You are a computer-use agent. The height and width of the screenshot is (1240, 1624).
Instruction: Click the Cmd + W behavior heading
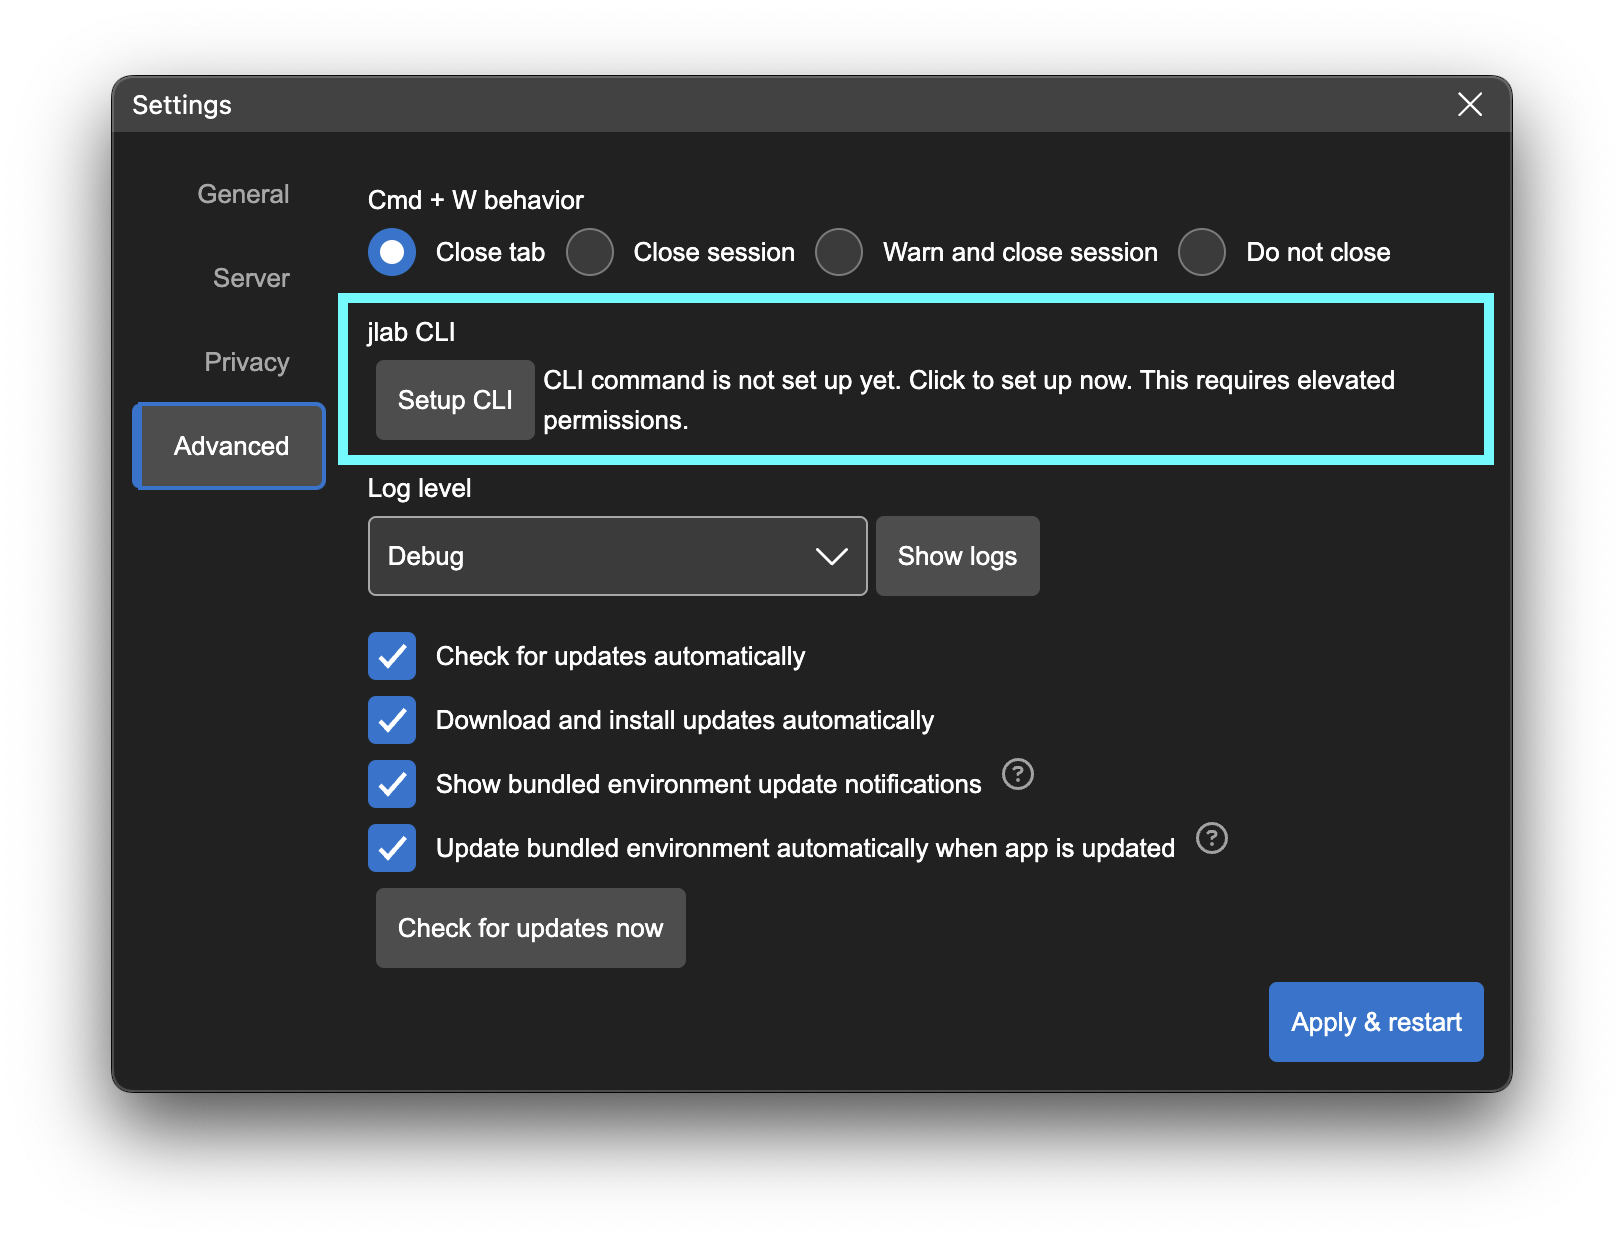475,200
